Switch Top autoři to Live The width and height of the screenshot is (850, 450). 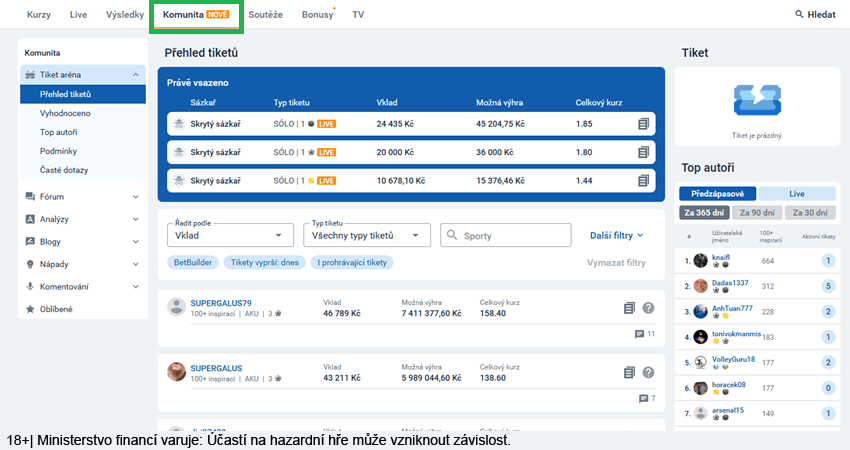click(797, 194)
